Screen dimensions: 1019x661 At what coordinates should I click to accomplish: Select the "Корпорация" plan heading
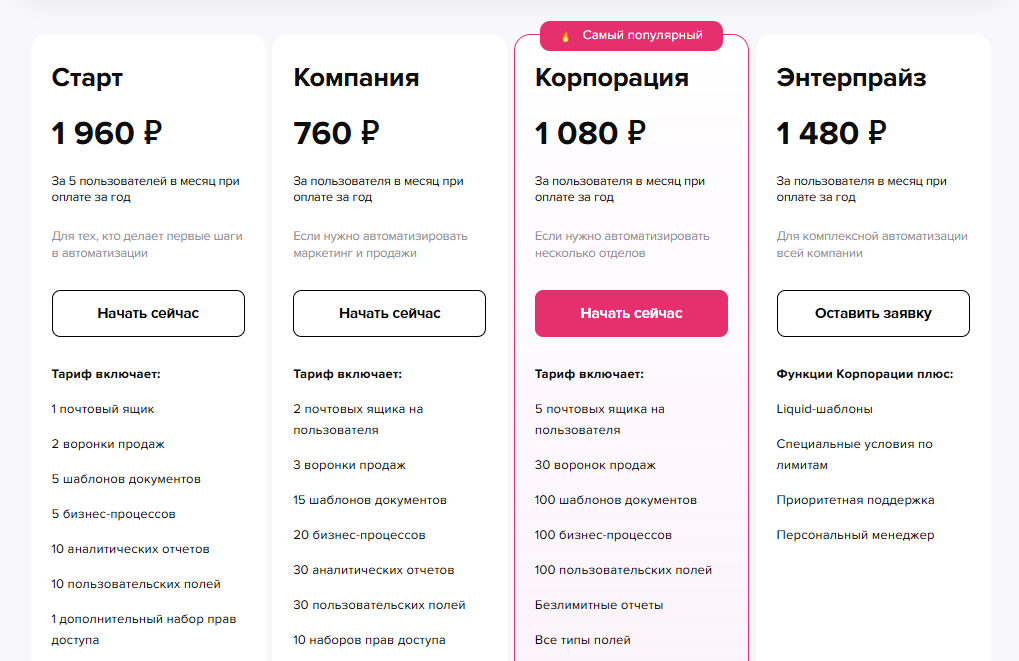(x=612, y=78)
